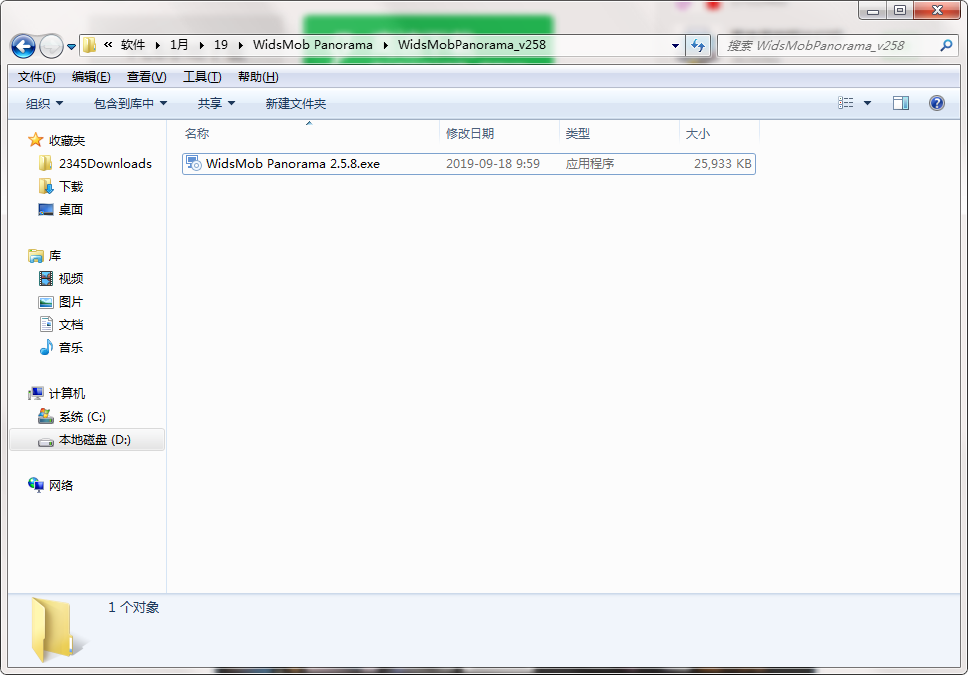
Task: Click the Back navigation arrow button
Action: pyautogui.click(x=23, y=46)
